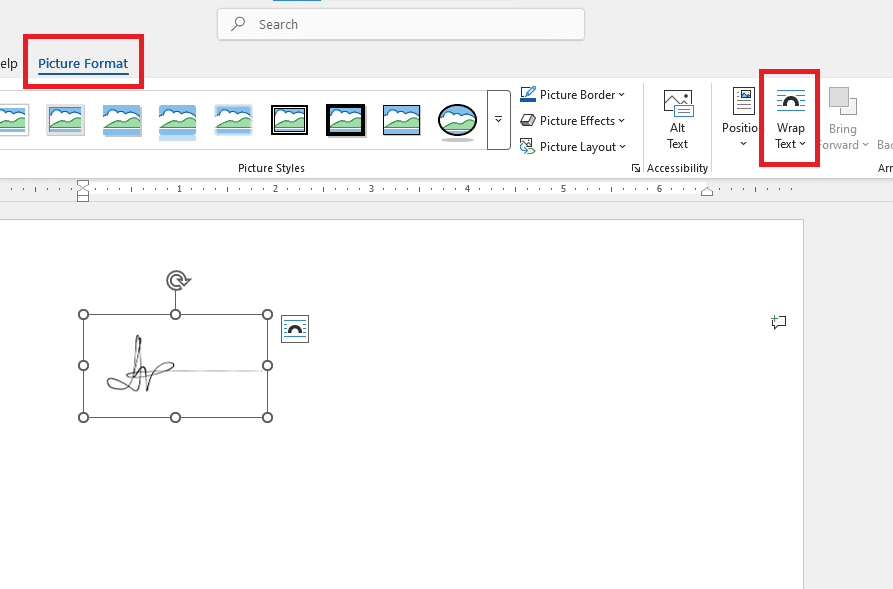Screen dimensions: 893x589
Task: Click the rotate handle above the signature
Action: click(x=178, y=280)
